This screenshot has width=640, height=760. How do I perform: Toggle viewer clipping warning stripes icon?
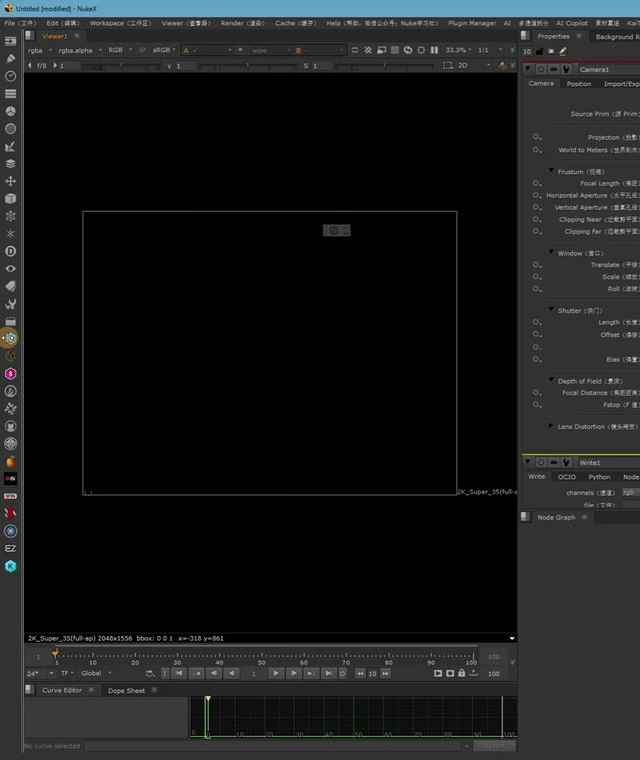pos(368,50)
